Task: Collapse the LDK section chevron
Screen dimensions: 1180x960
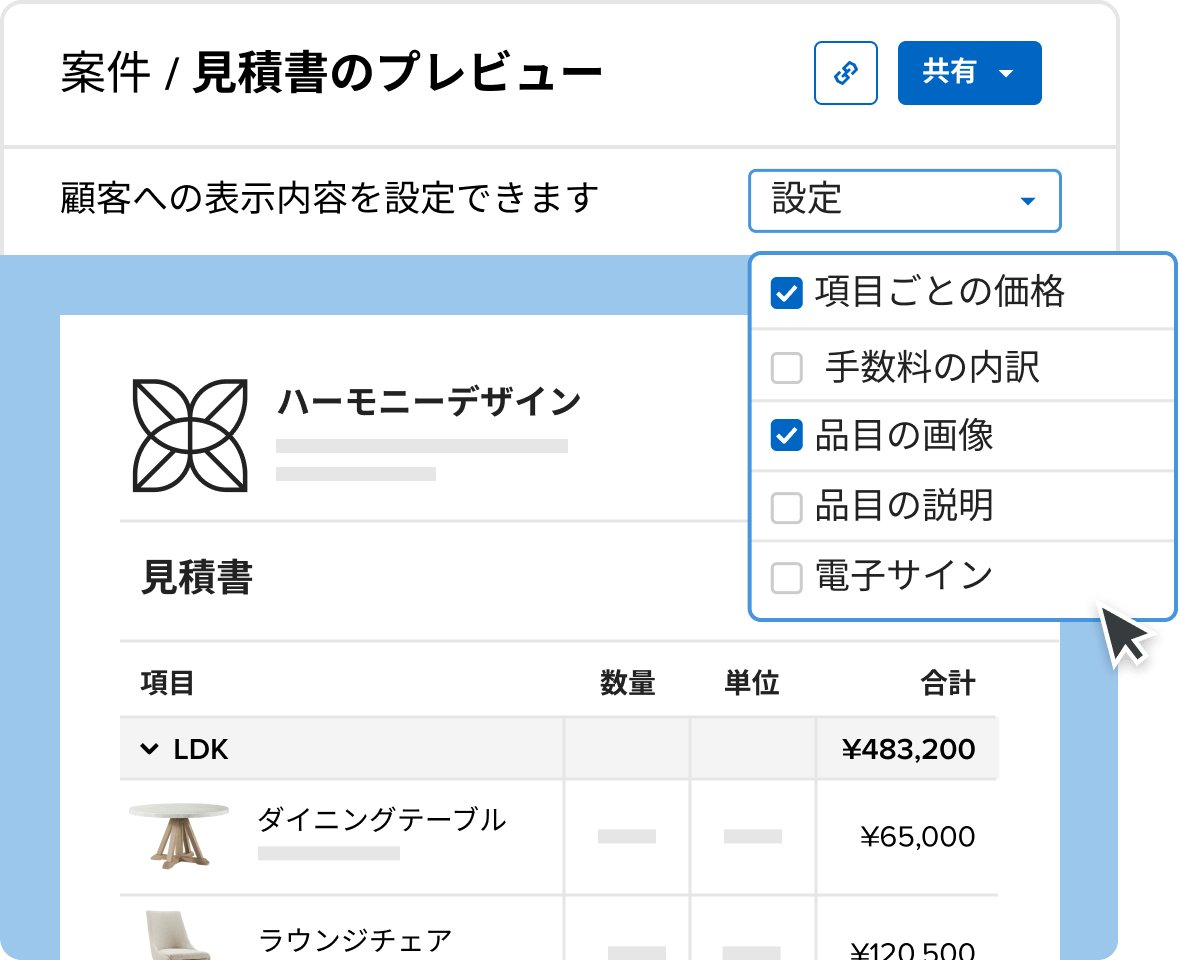Action: tap(149, 749)
